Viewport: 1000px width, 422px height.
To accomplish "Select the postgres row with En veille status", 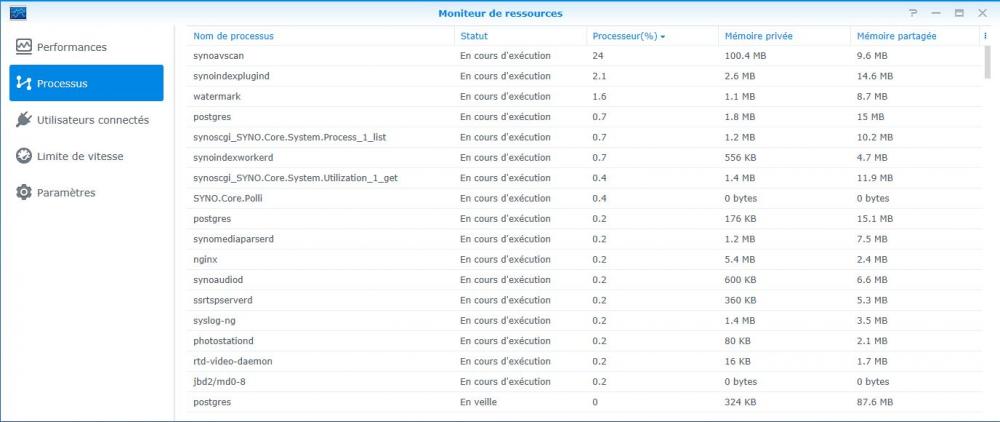I will click(584, 402).
